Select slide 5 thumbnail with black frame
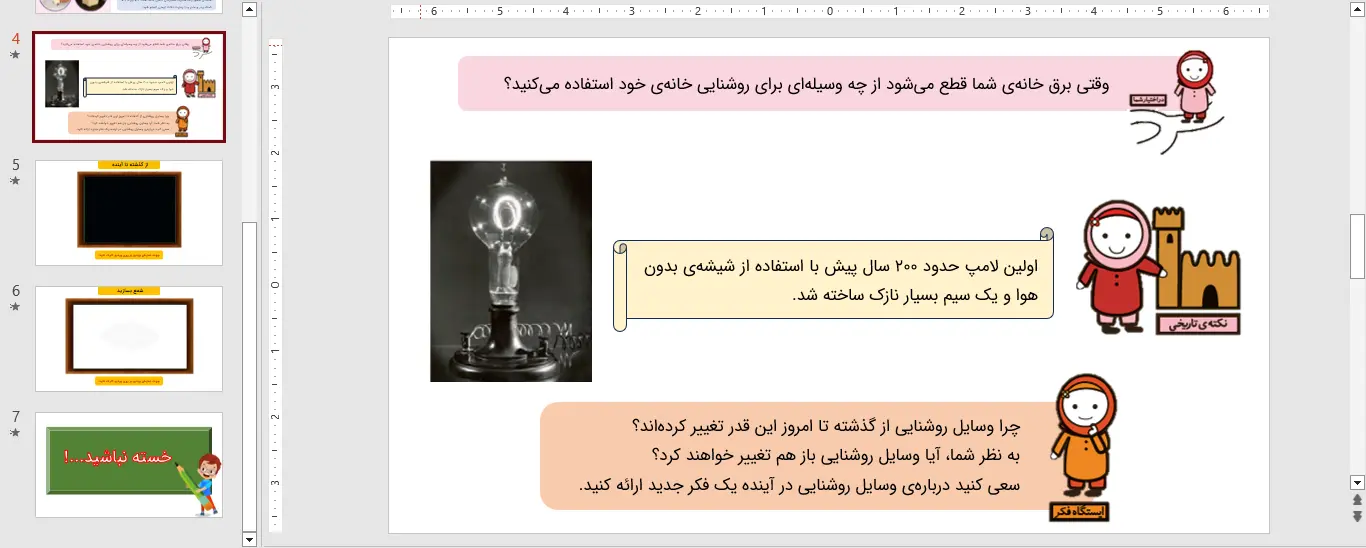 coord(129,213)
